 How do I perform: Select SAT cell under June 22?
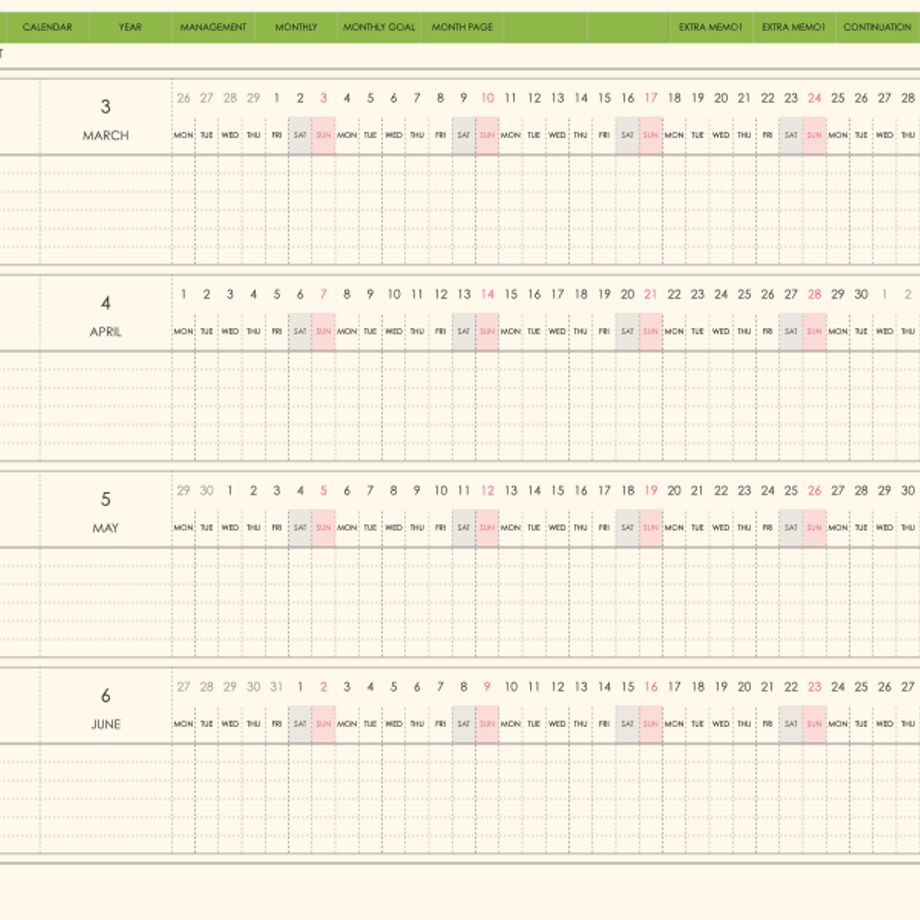pyautogui.click(x=791, y=725)
